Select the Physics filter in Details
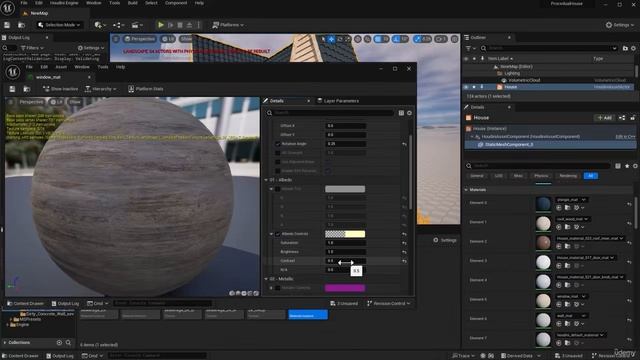Screen dimensions: 640x360 [x=541, y=176]
